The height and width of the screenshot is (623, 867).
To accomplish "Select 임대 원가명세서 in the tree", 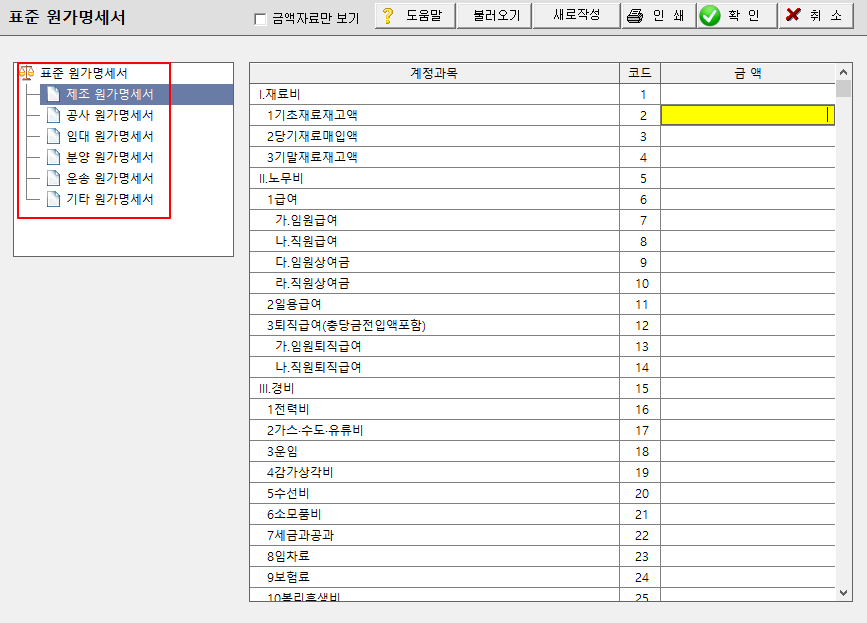I will 109,136.
